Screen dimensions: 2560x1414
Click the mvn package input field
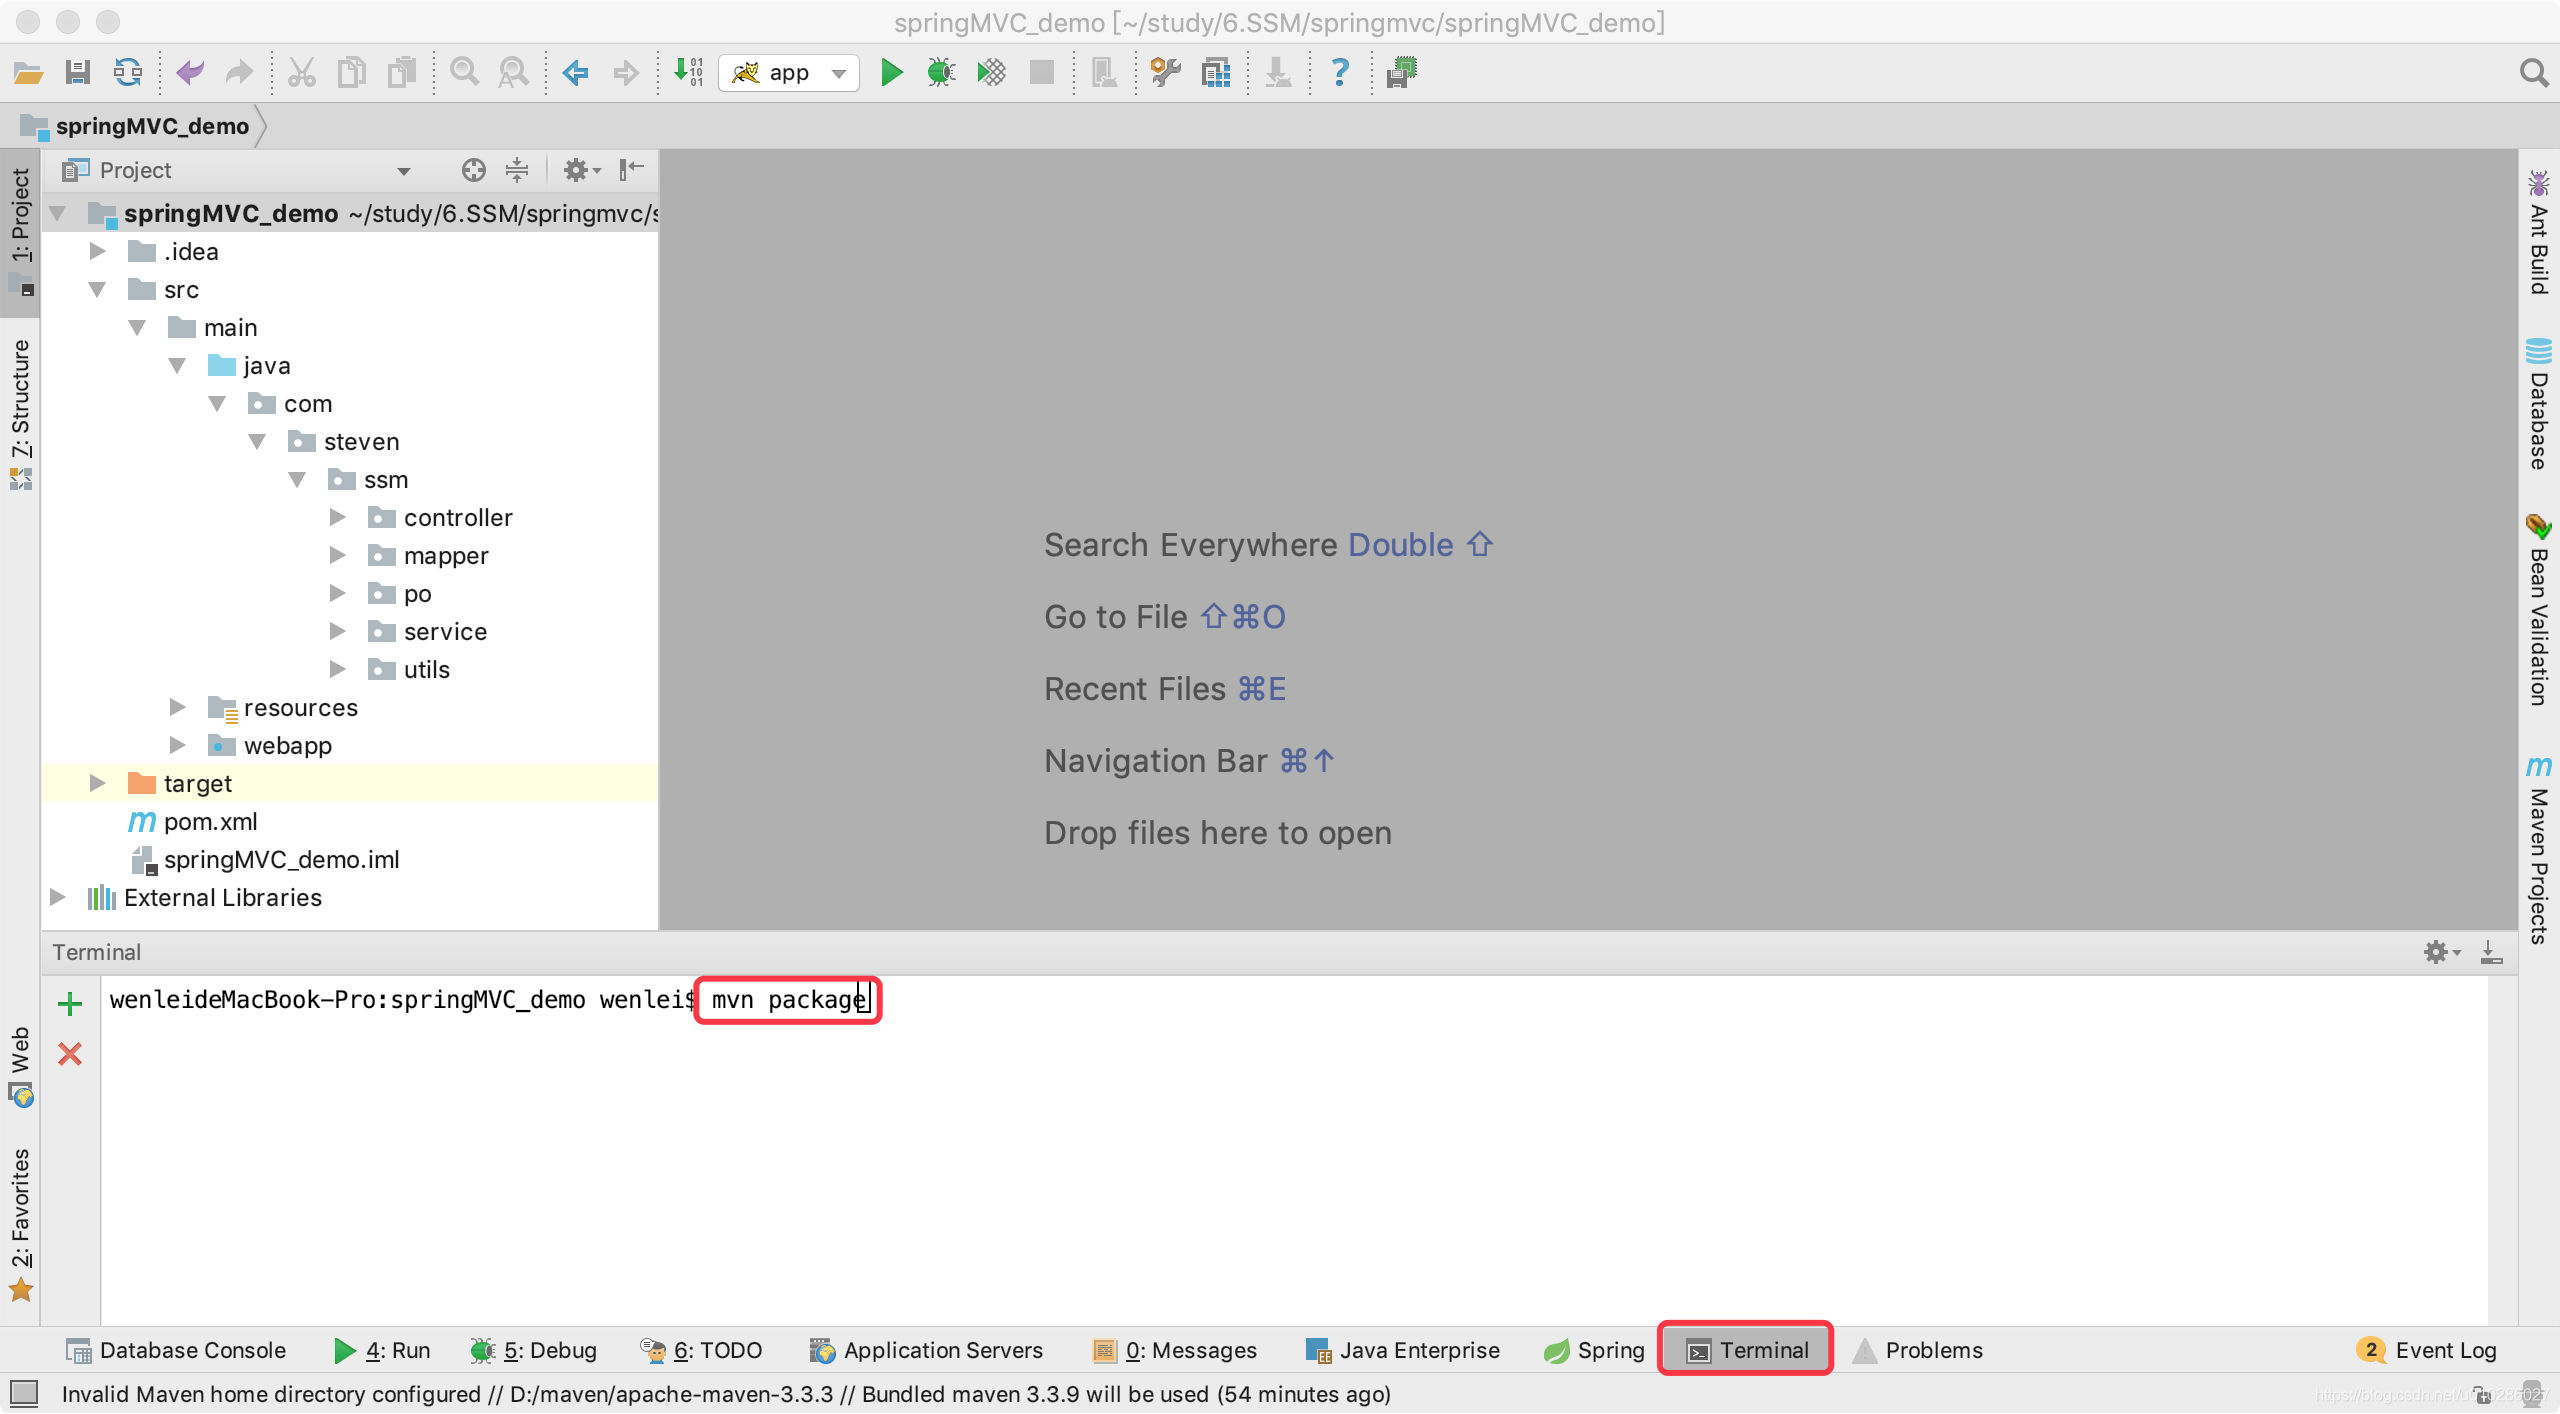(x=788, y=1000)
